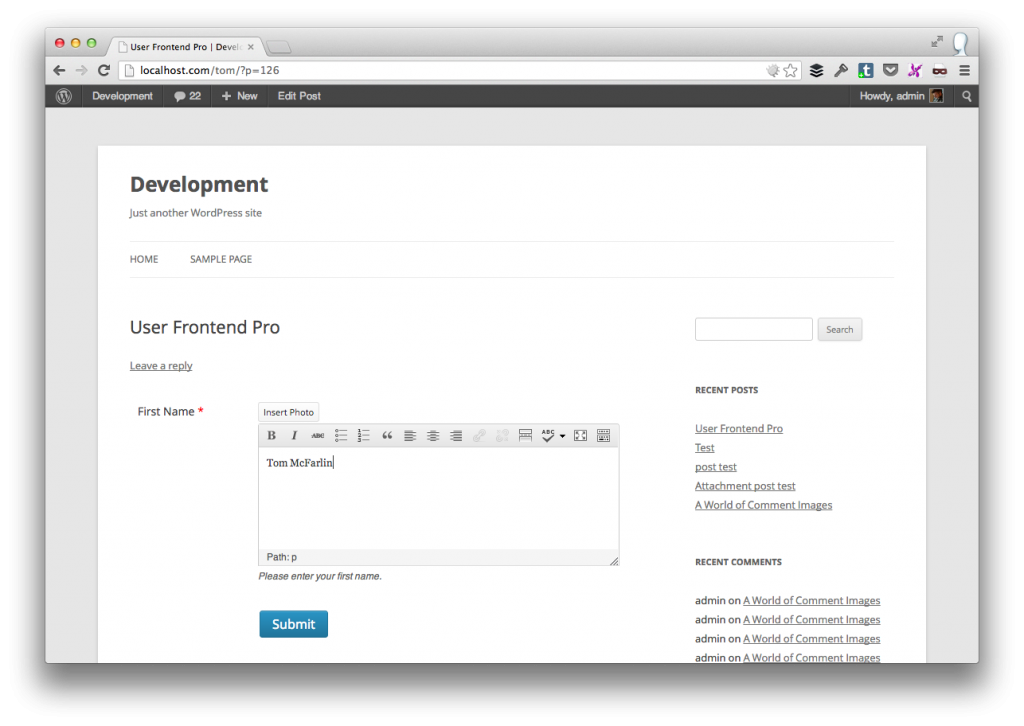This screenshot has width=1024, height=726.
Task: Click the WordPress logo in the admin bar
Action: point(63,96)
